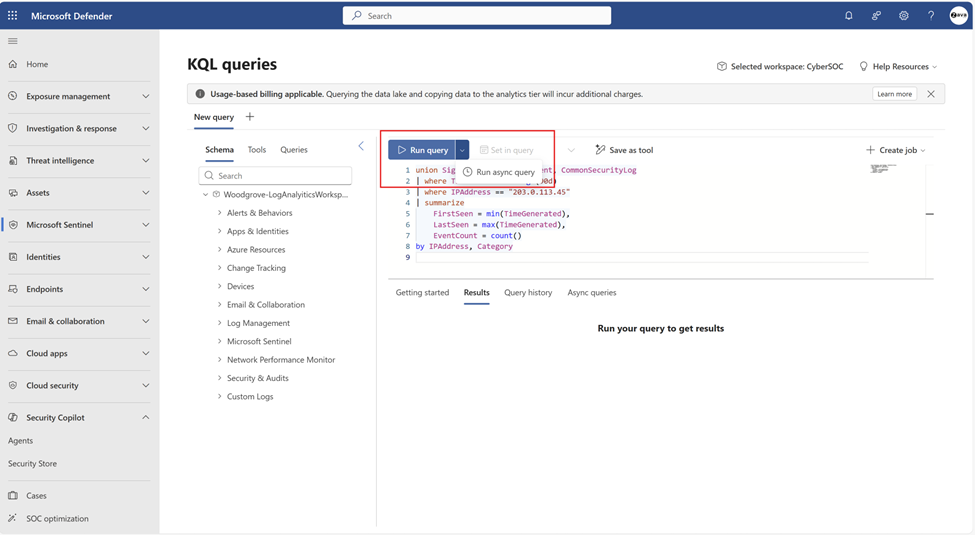Open Agents under Security Copilot
The width and height of the screenshot is (975, 535).
[21, 440]
